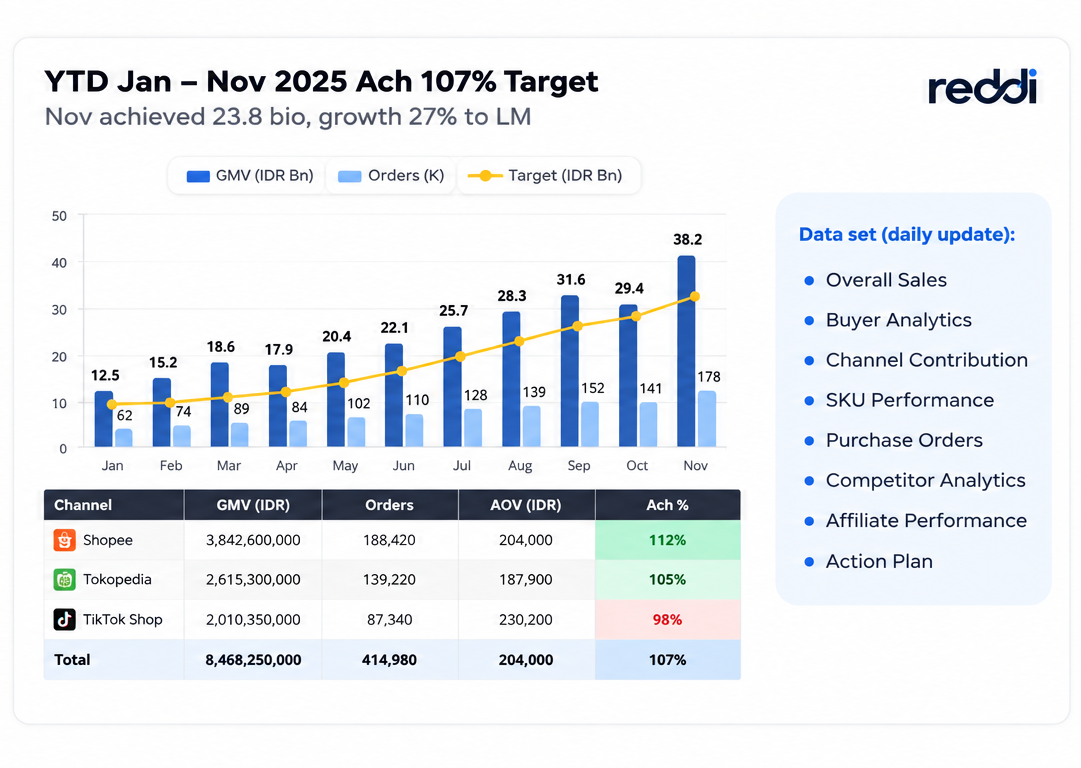
Task: Sort by Channel column header
Action: tap(114, 505)
